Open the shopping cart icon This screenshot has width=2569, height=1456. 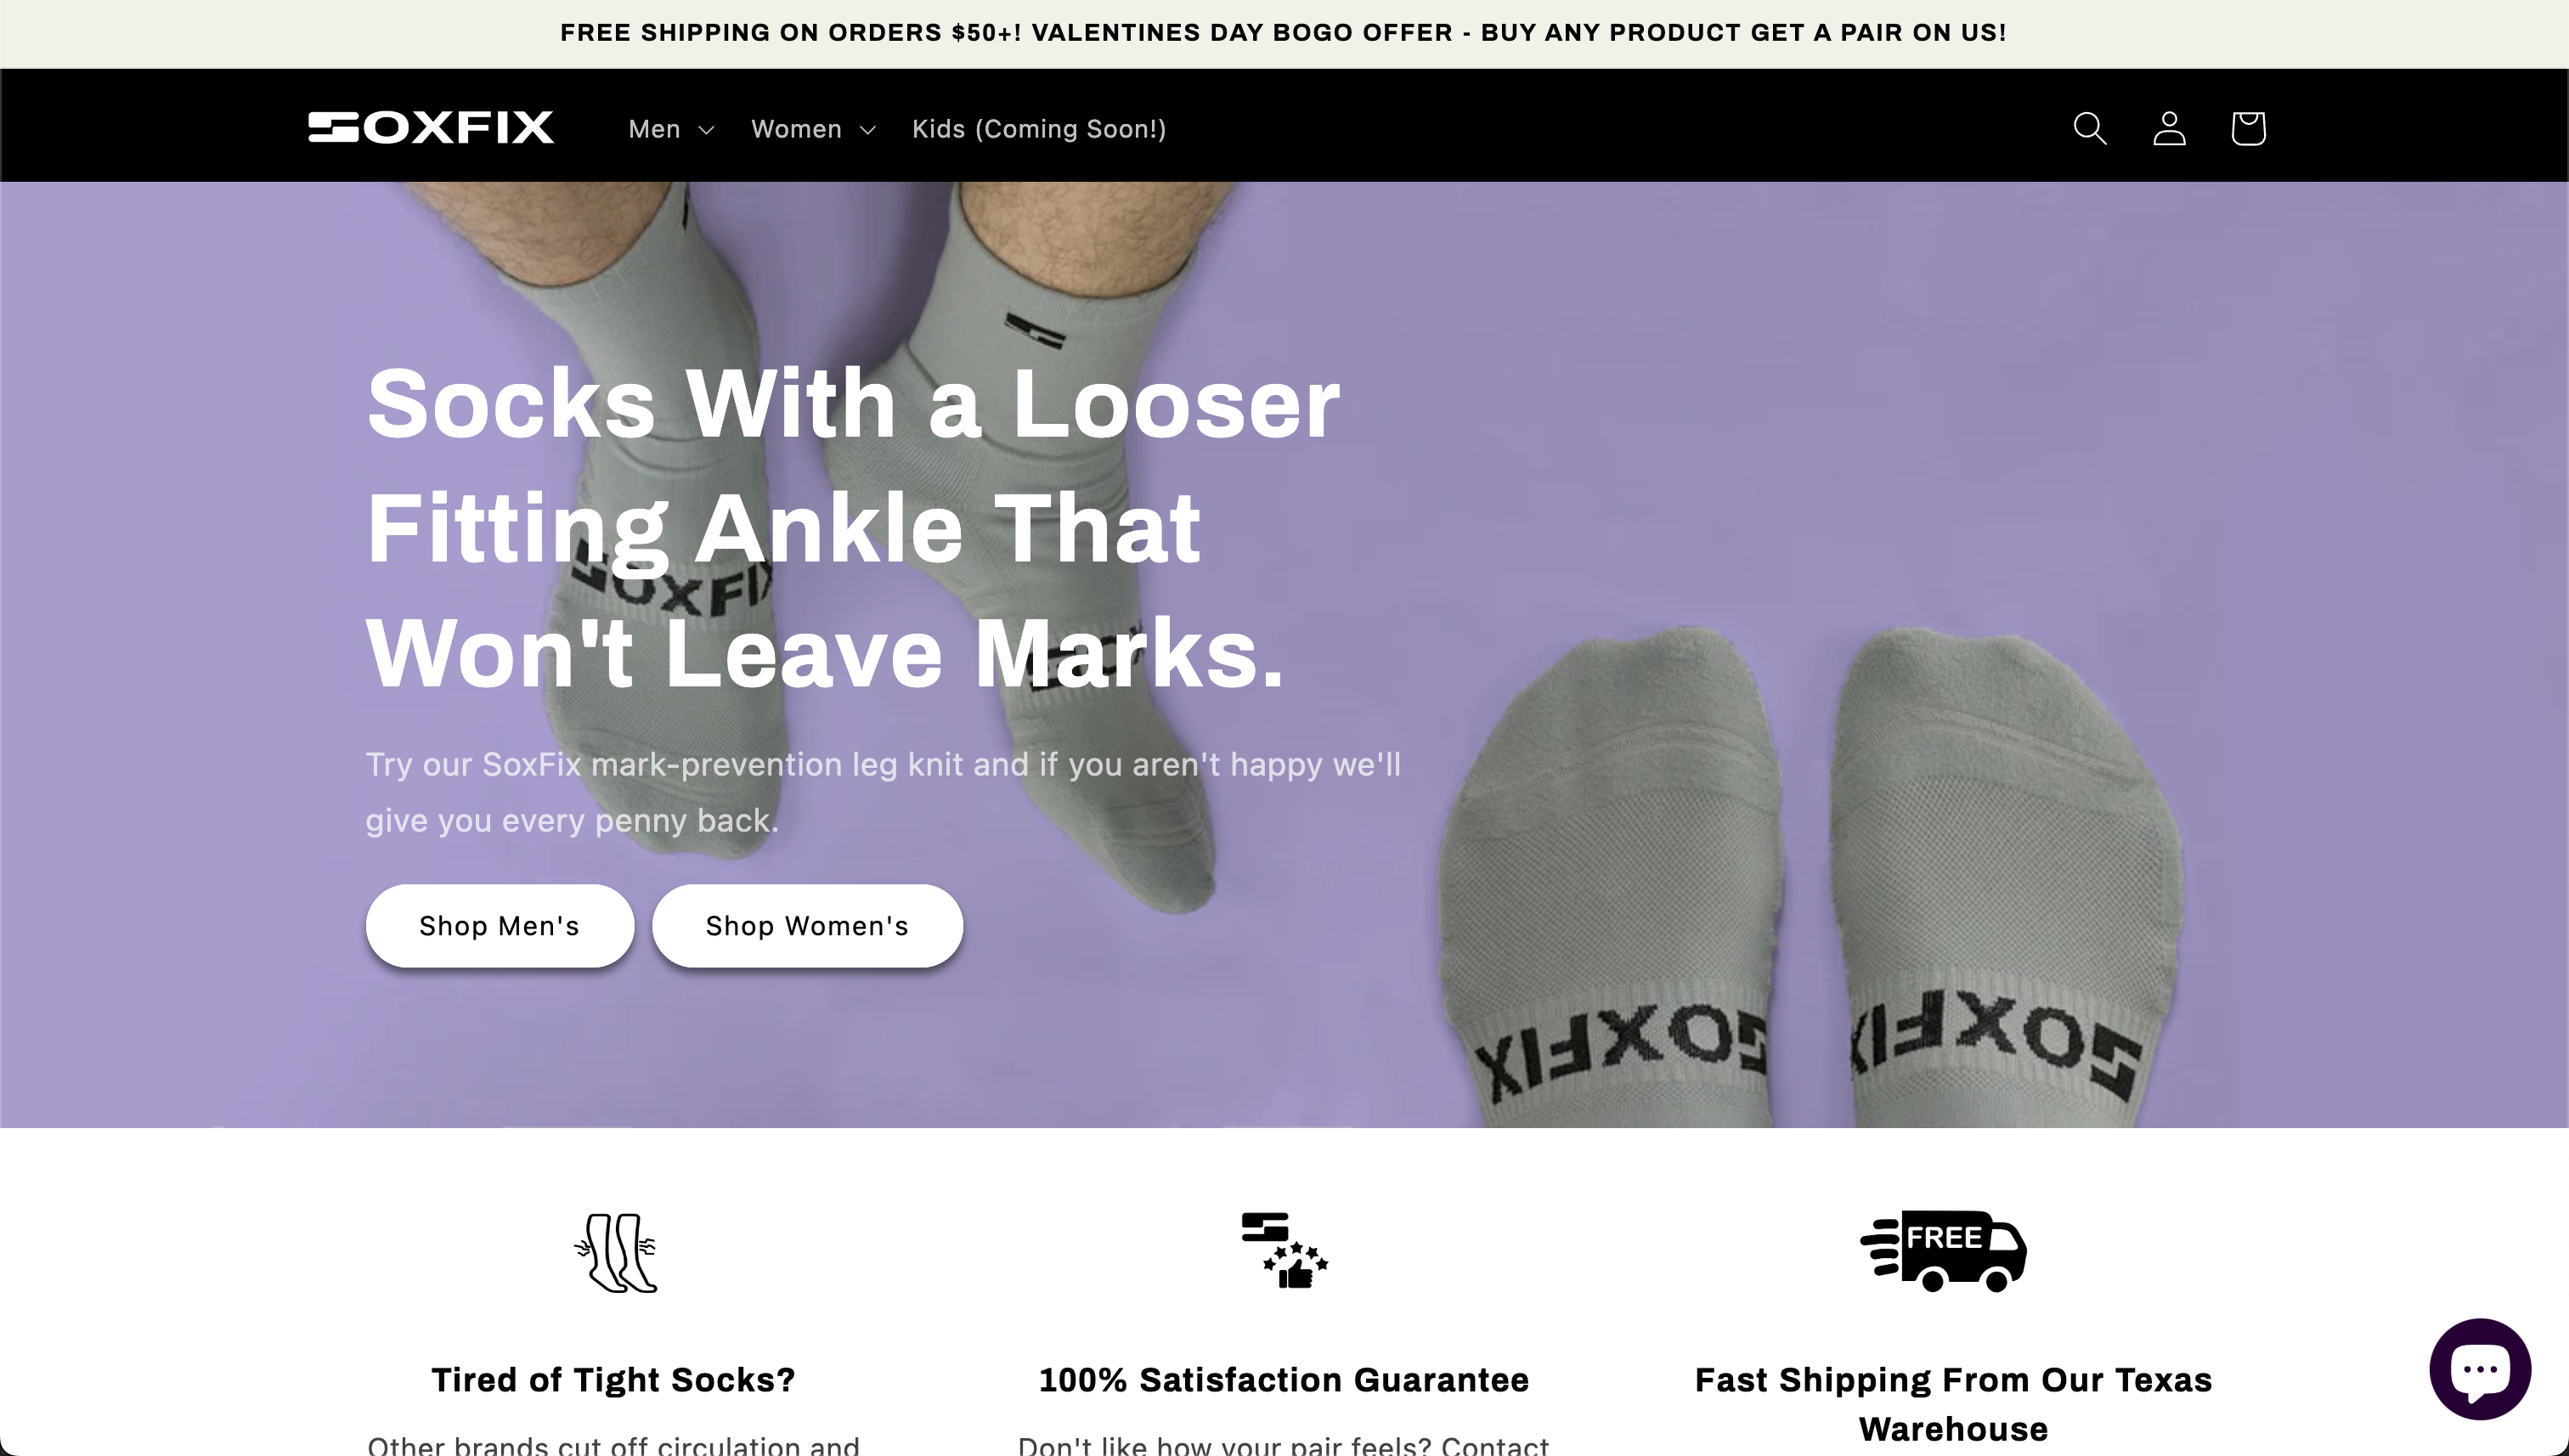2248,128
